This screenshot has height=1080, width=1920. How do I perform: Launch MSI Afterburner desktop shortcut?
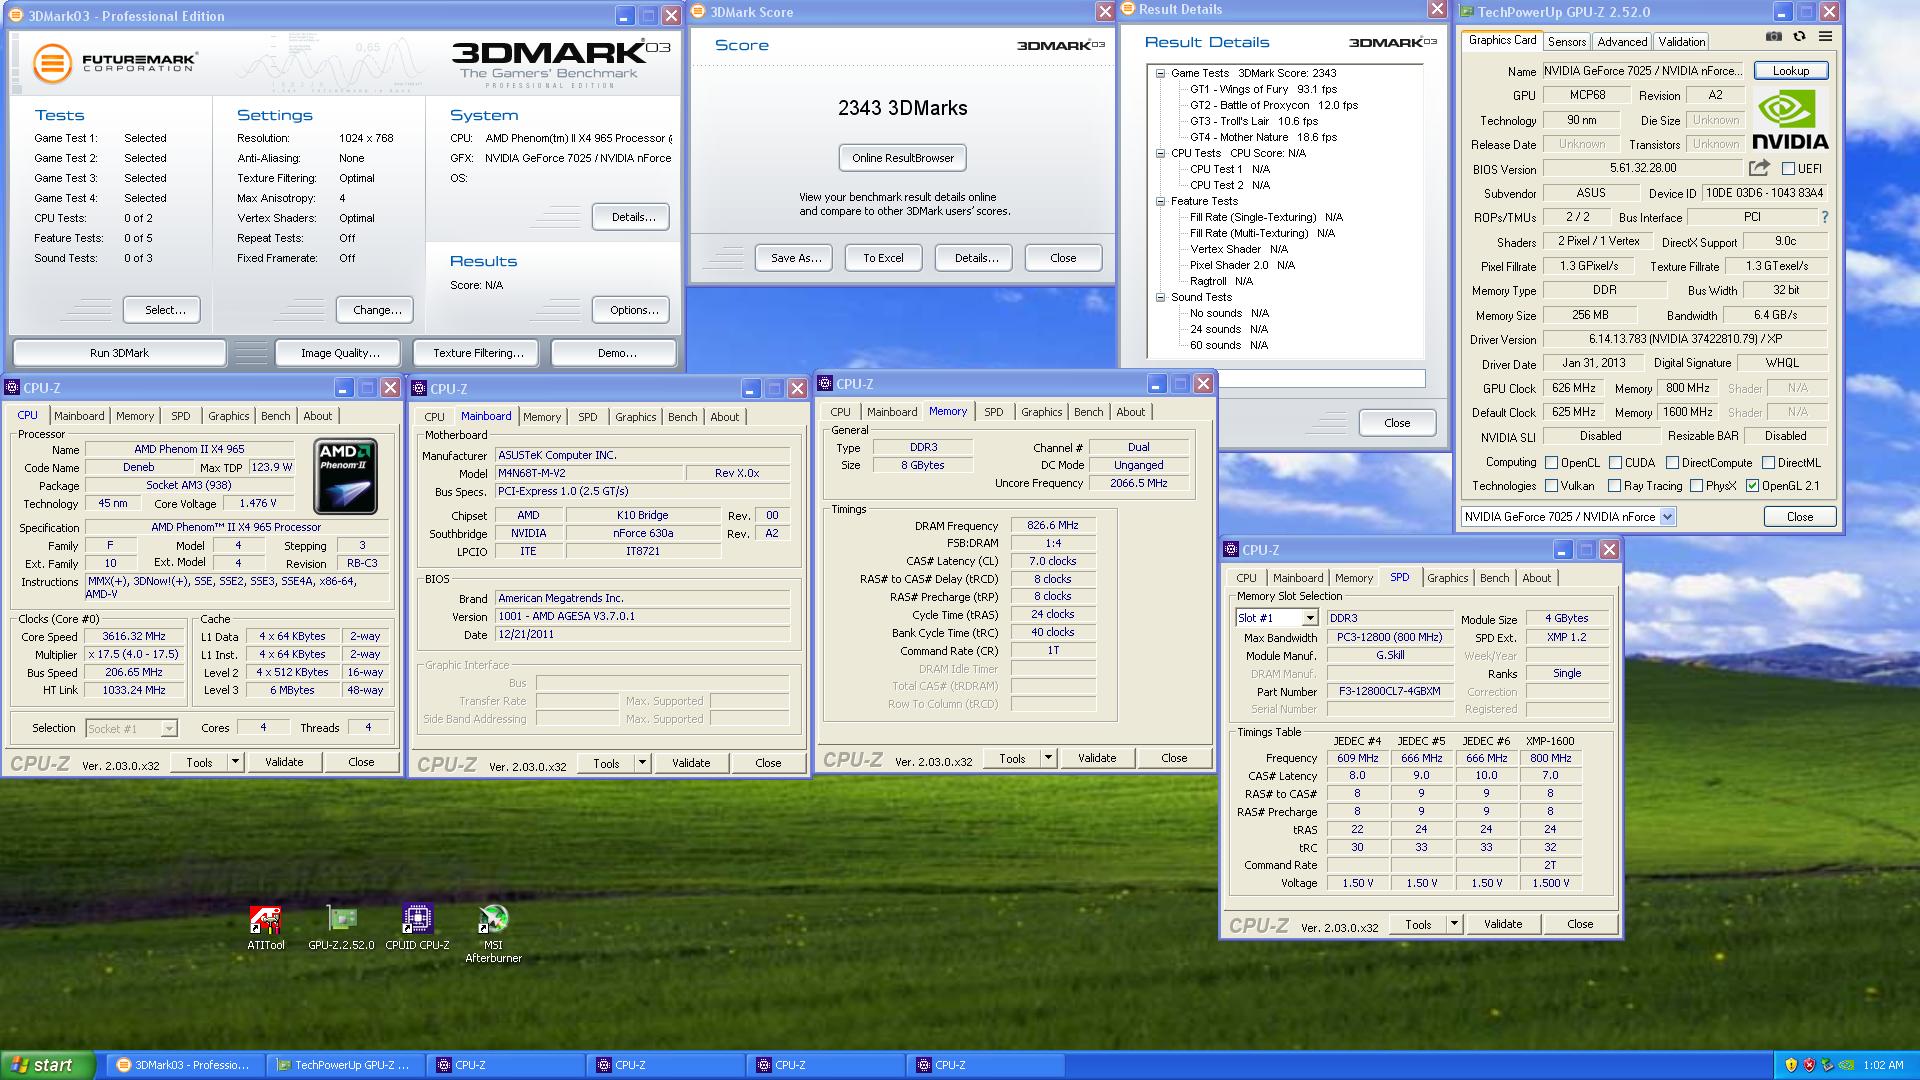(493, 920)
